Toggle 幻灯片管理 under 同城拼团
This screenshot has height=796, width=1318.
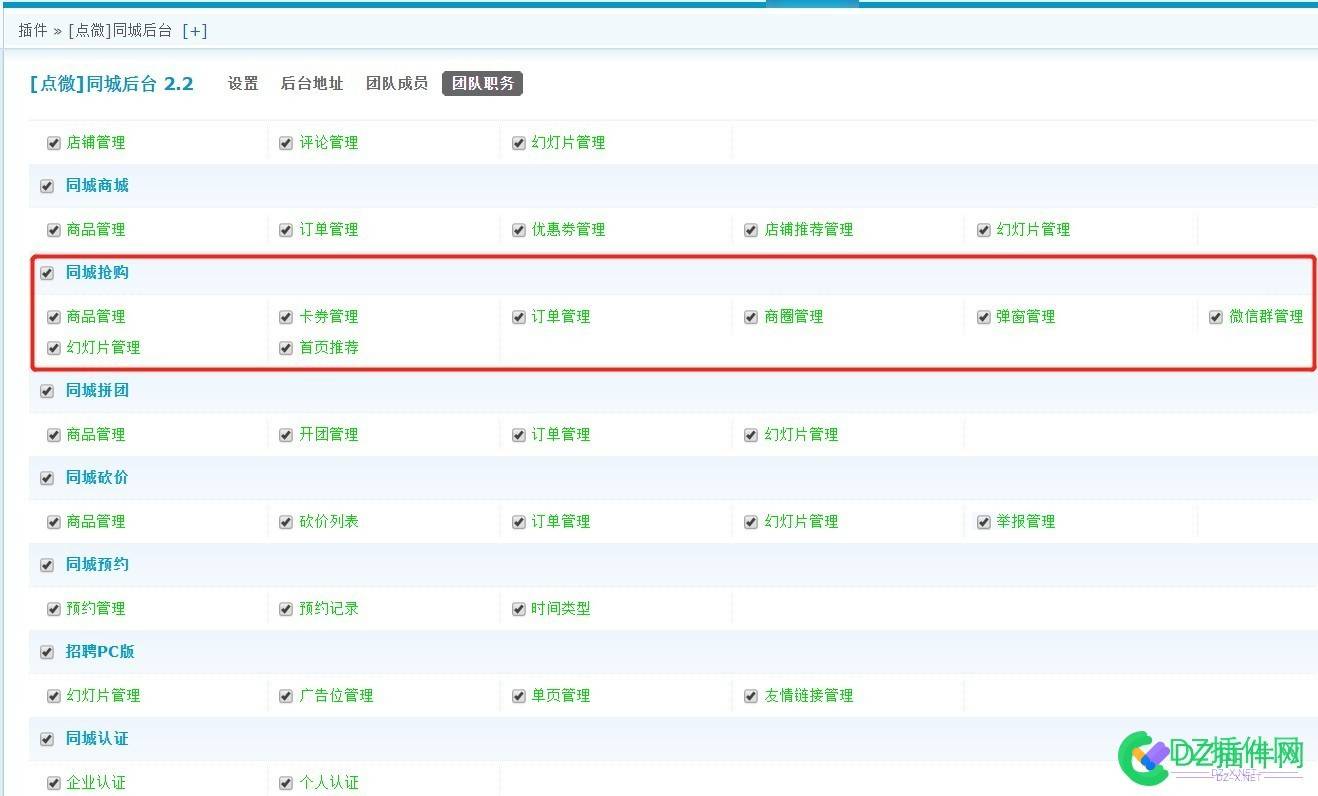(751, 435)
